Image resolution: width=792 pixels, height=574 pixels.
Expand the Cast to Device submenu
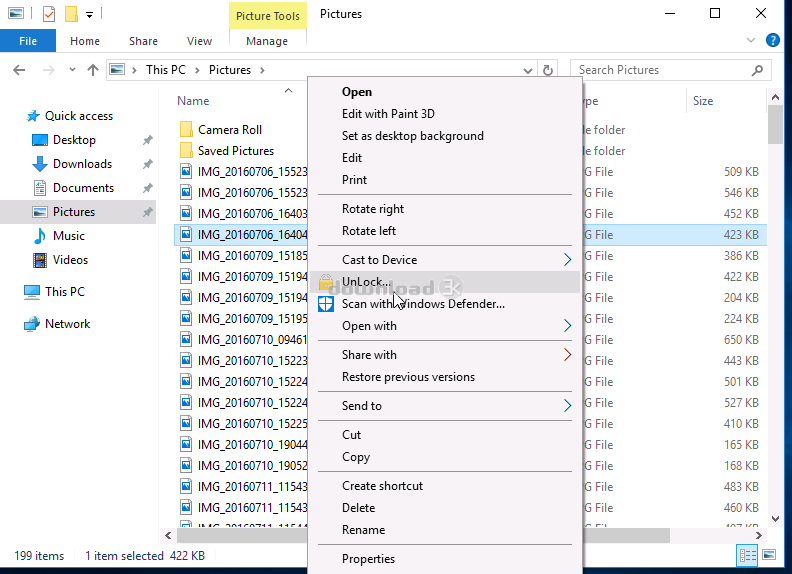(568, 260)
